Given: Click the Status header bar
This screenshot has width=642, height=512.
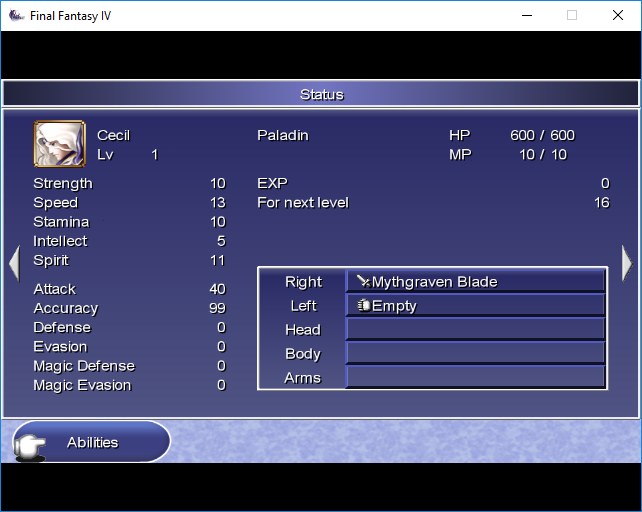Looking at the screenshot, I should click(x=321, y=94).
